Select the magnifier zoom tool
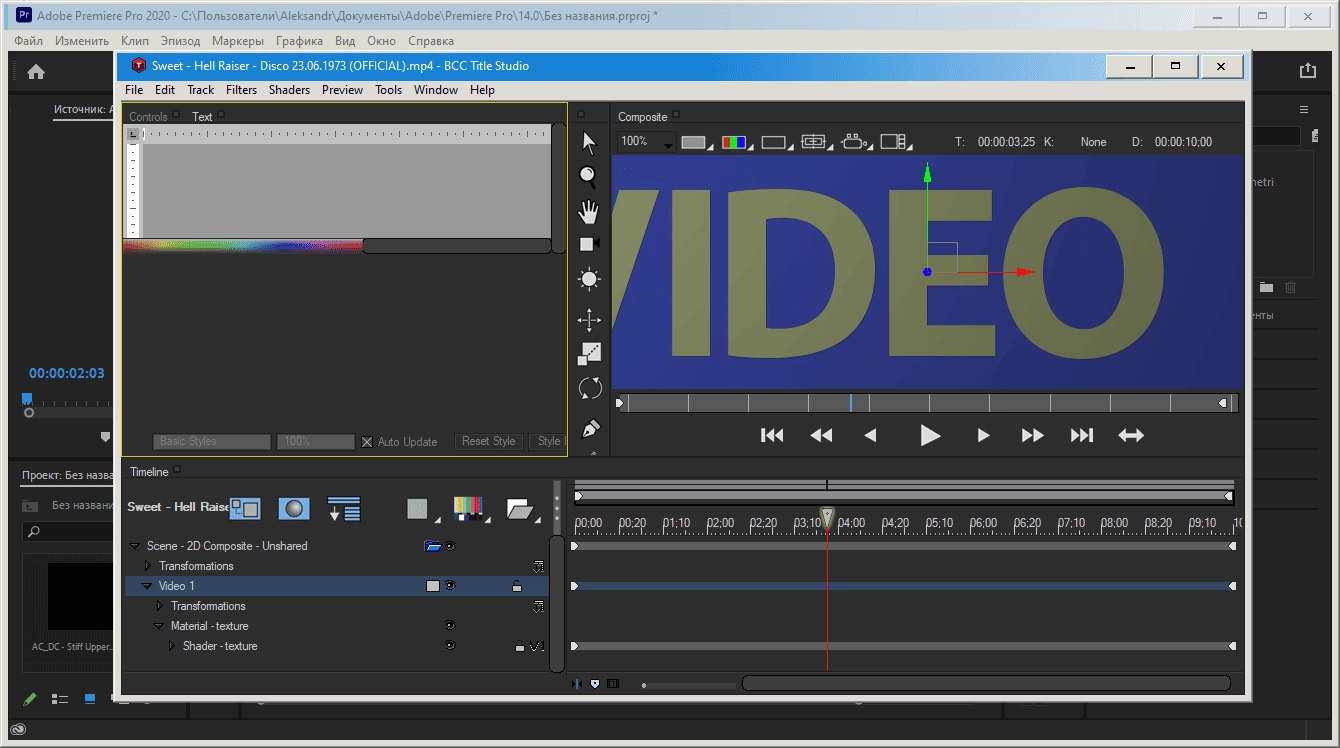Screen dimensions: 1340x748 [x=588, y=178]
